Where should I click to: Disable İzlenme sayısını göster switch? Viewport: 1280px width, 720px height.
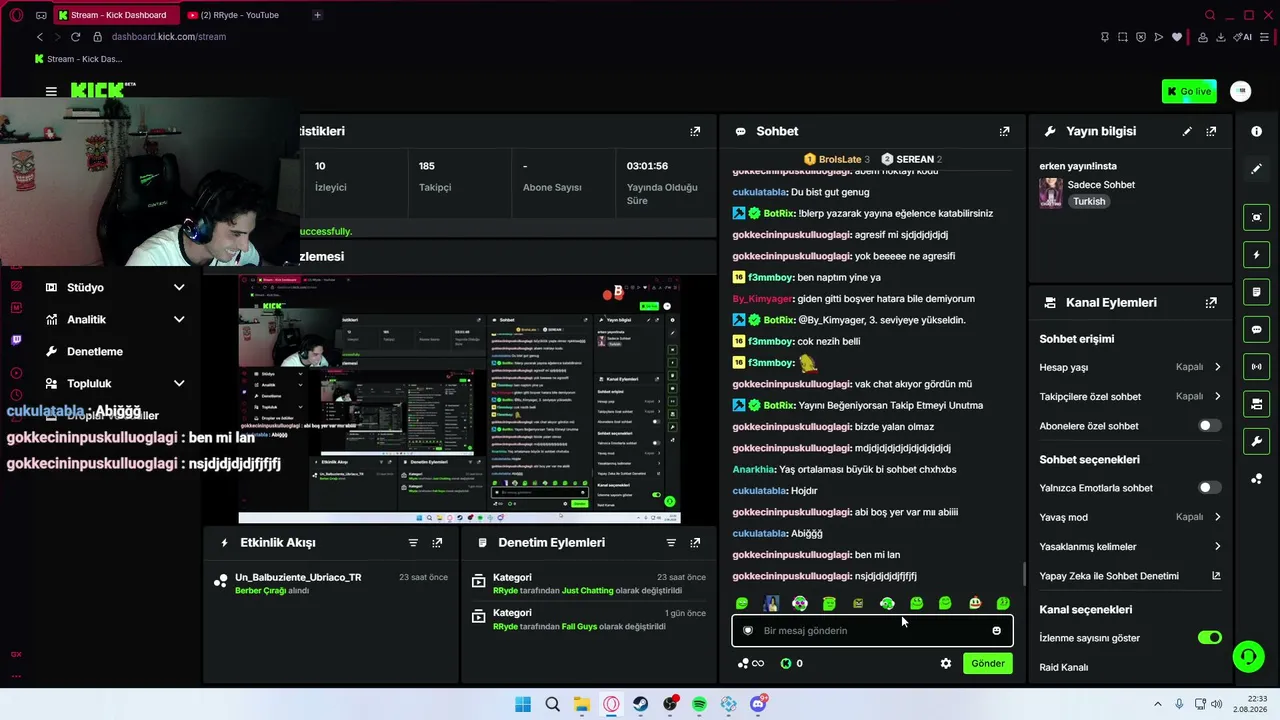(1210, 638)
